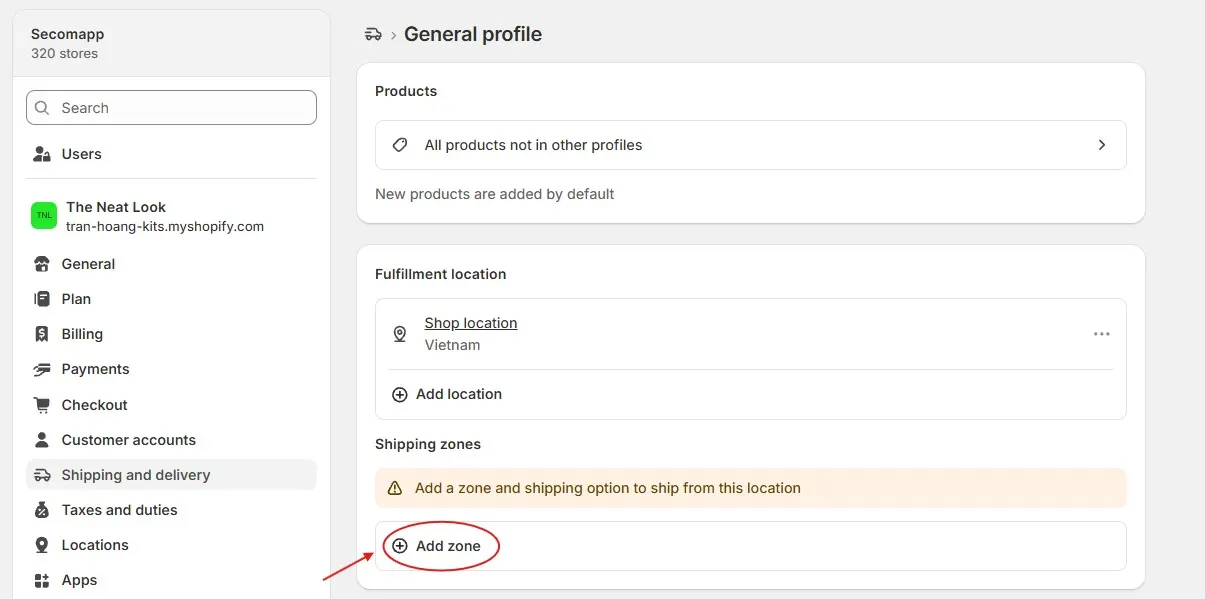Click the General store icon
This screenshot has height=599, width=1205.
[42, 264]
